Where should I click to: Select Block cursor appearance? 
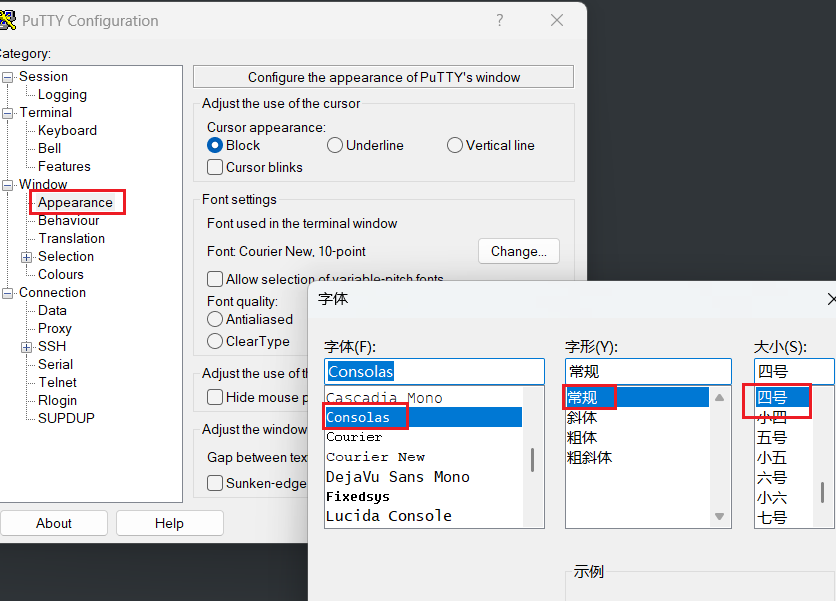[215, 145]
